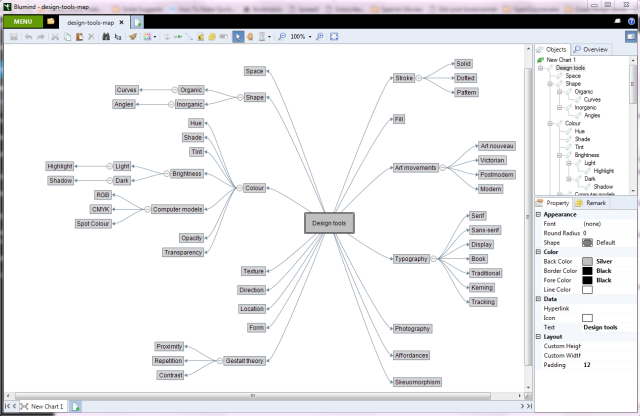The height and width of the screenshot is (416, 640).
Task: Open the green MENU button
Action: click(23, 22)
